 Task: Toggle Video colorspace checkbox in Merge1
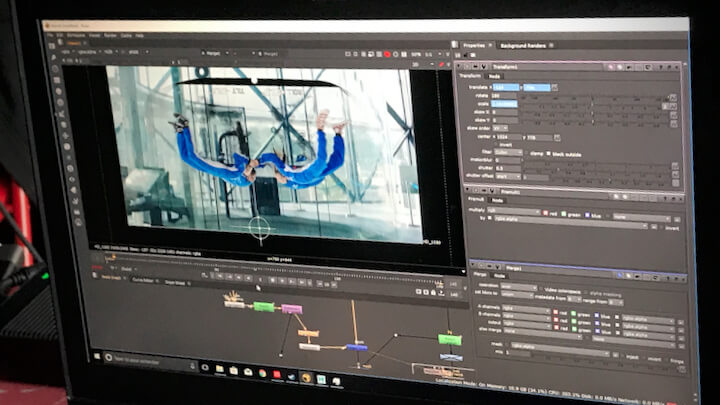point(541,289)
